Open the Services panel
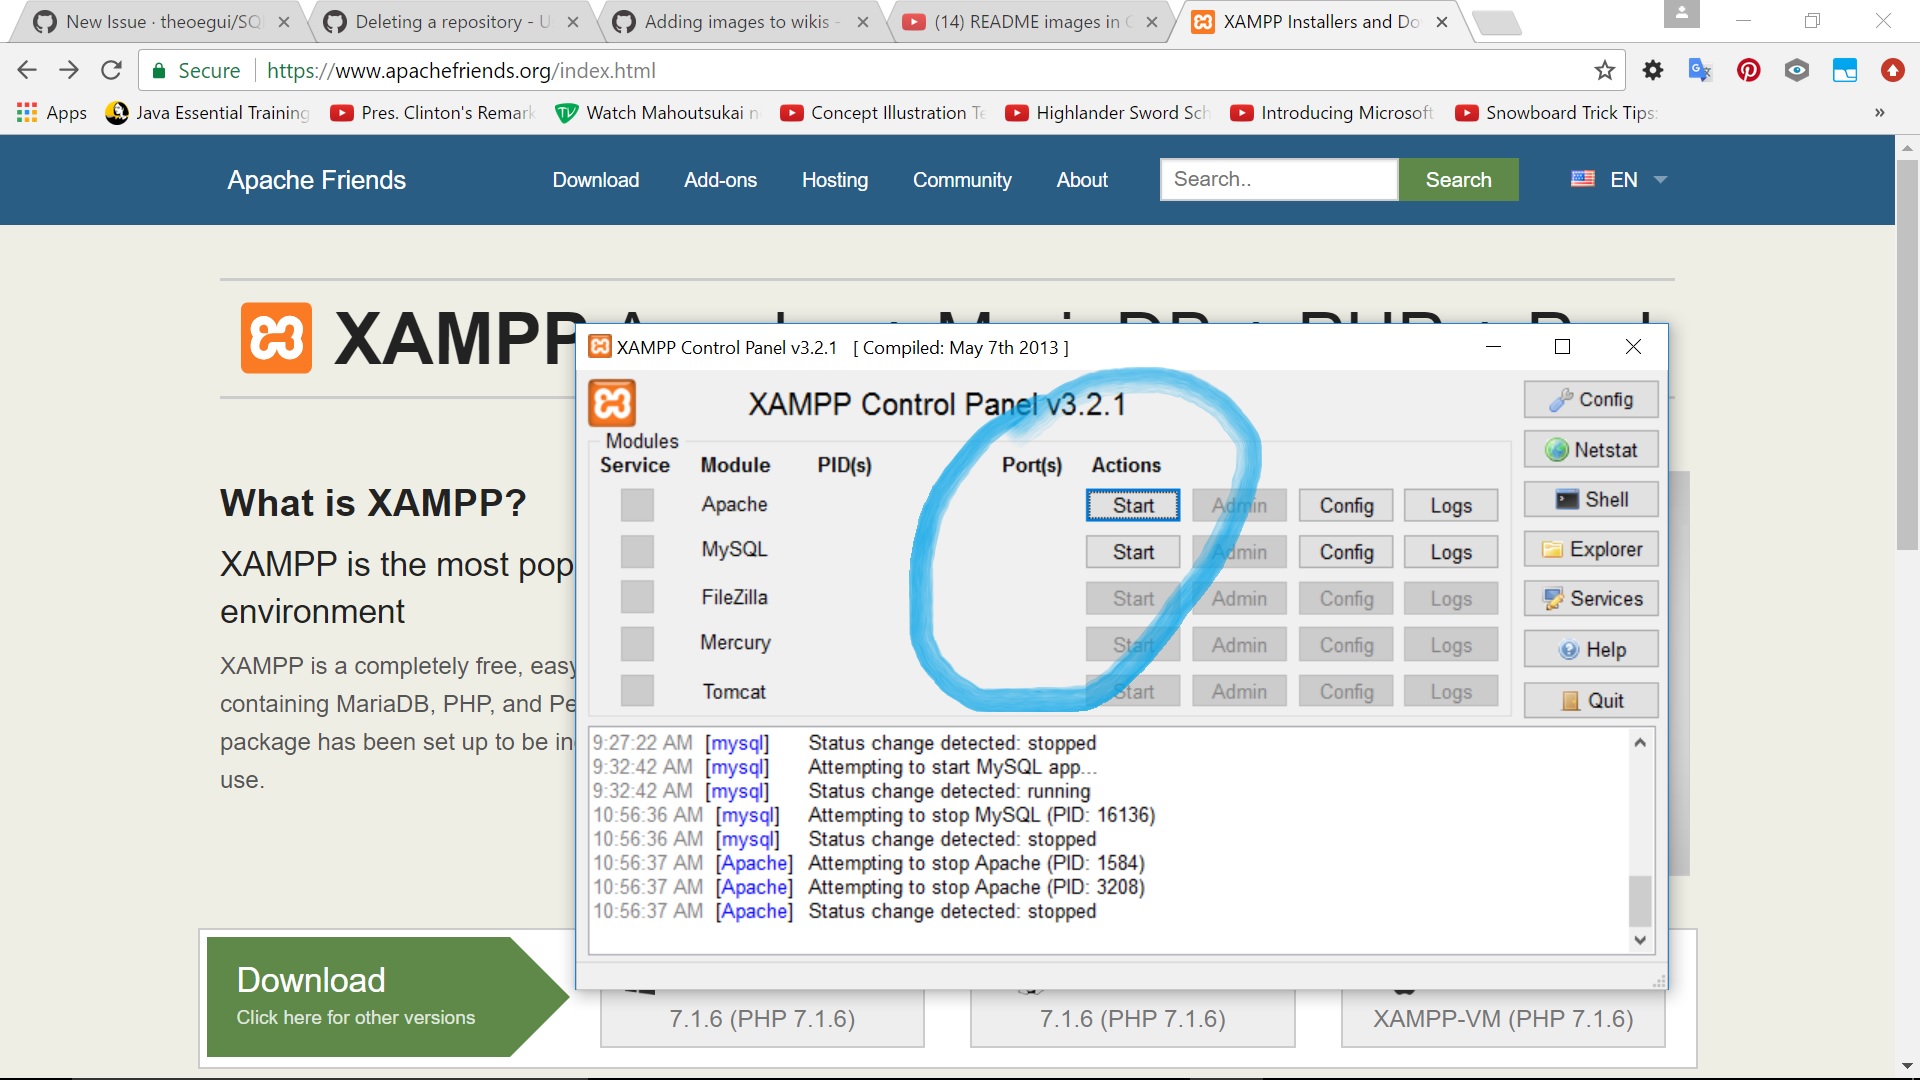Image resolution: width=1920 pixels, height=1080 pixels. click(x=1590, y=599)
